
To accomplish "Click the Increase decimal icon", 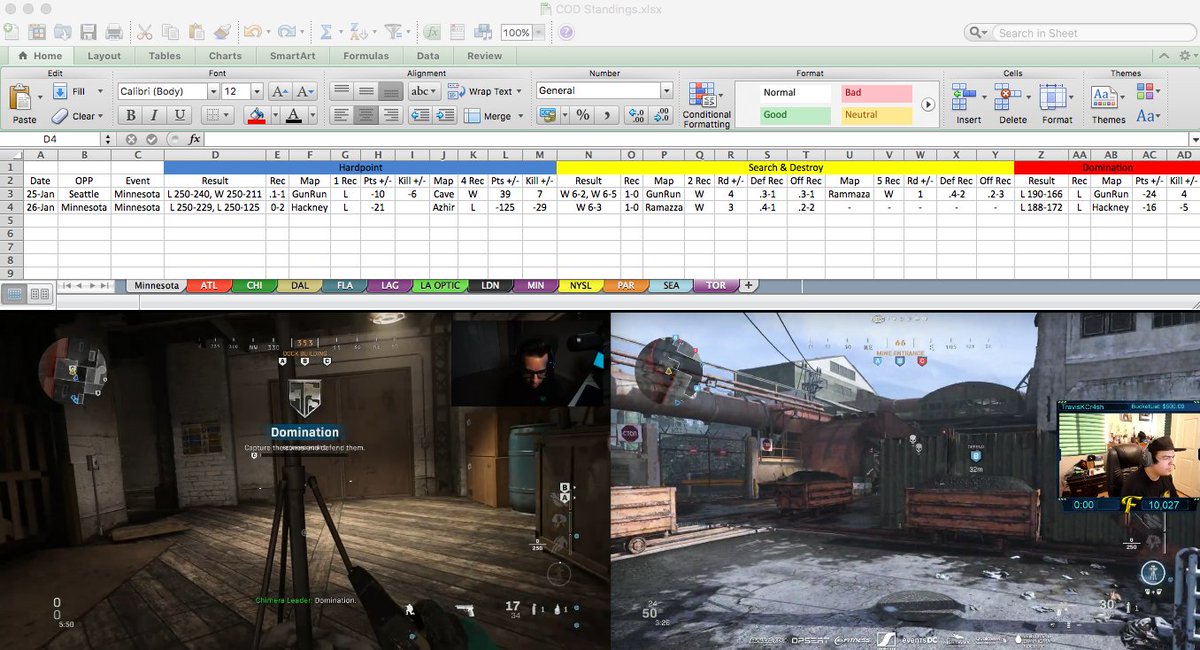I will (635, 116).
